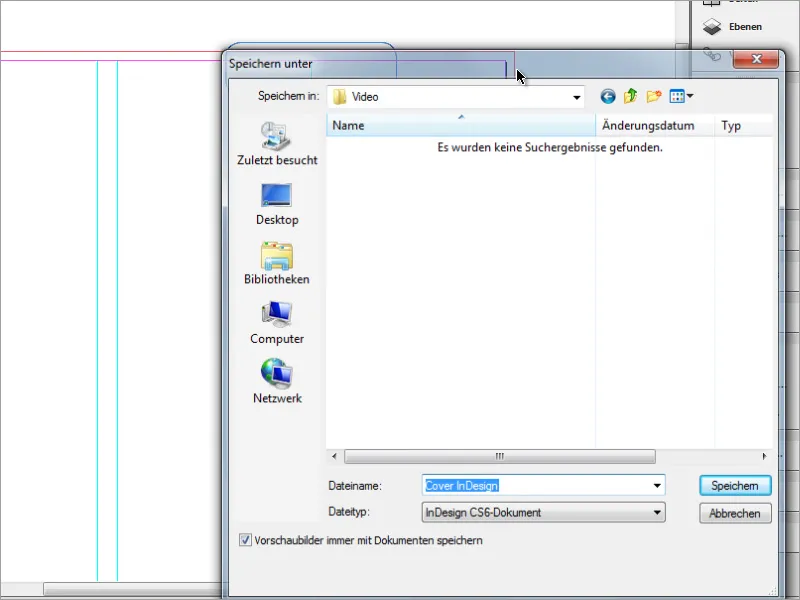Sort files by Typ column
The image size is (800, 600).
click(743, 126)
